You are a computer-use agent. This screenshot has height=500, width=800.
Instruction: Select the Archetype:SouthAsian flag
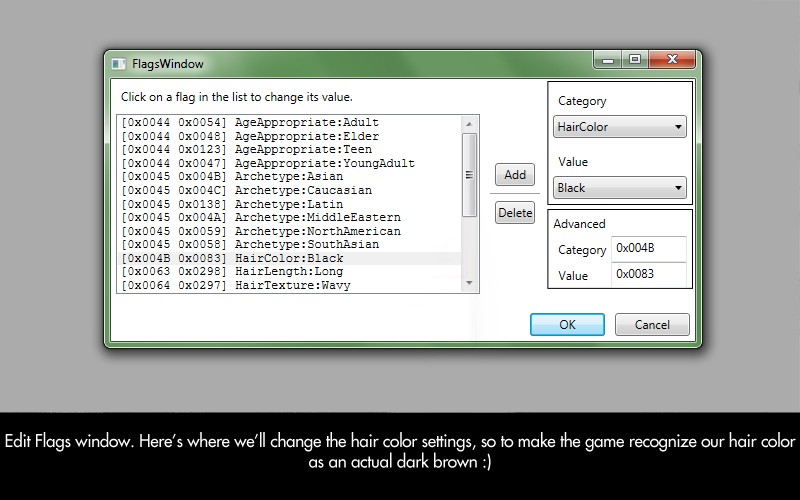(x=289, y=244)
